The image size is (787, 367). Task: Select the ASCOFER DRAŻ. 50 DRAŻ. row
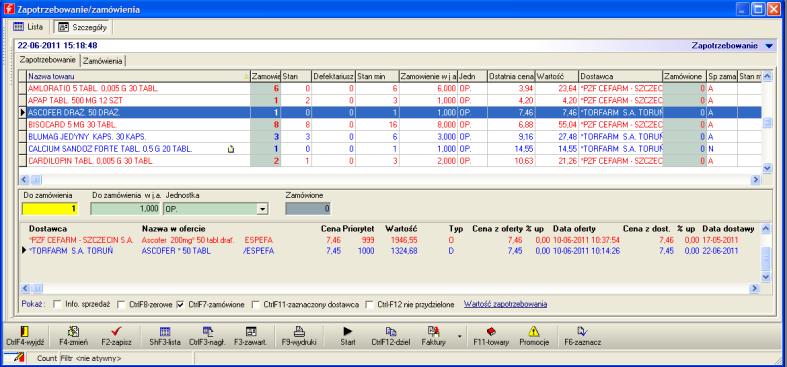point(390,112)
